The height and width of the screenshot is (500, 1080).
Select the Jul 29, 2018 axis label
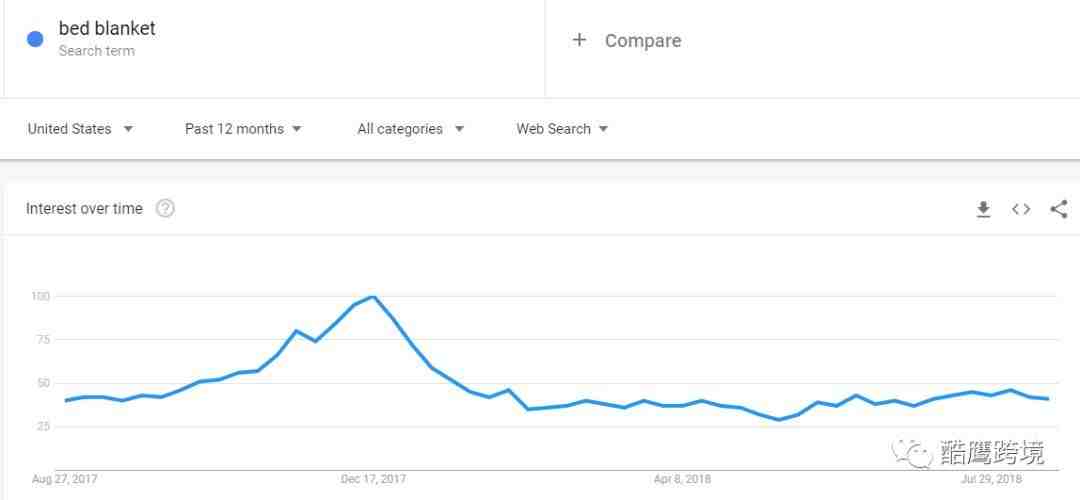[x=991, y=479]
